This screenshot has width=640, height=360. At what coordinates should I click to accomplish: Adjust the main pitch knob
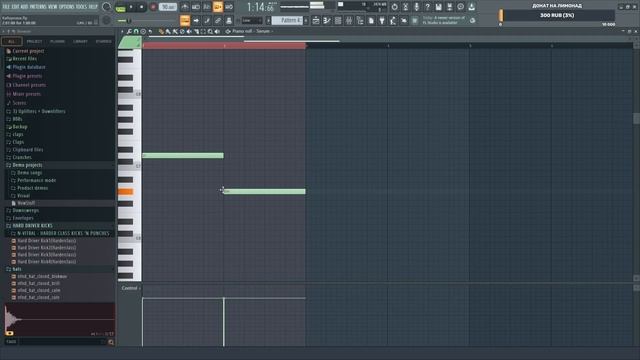coord(106,20)
